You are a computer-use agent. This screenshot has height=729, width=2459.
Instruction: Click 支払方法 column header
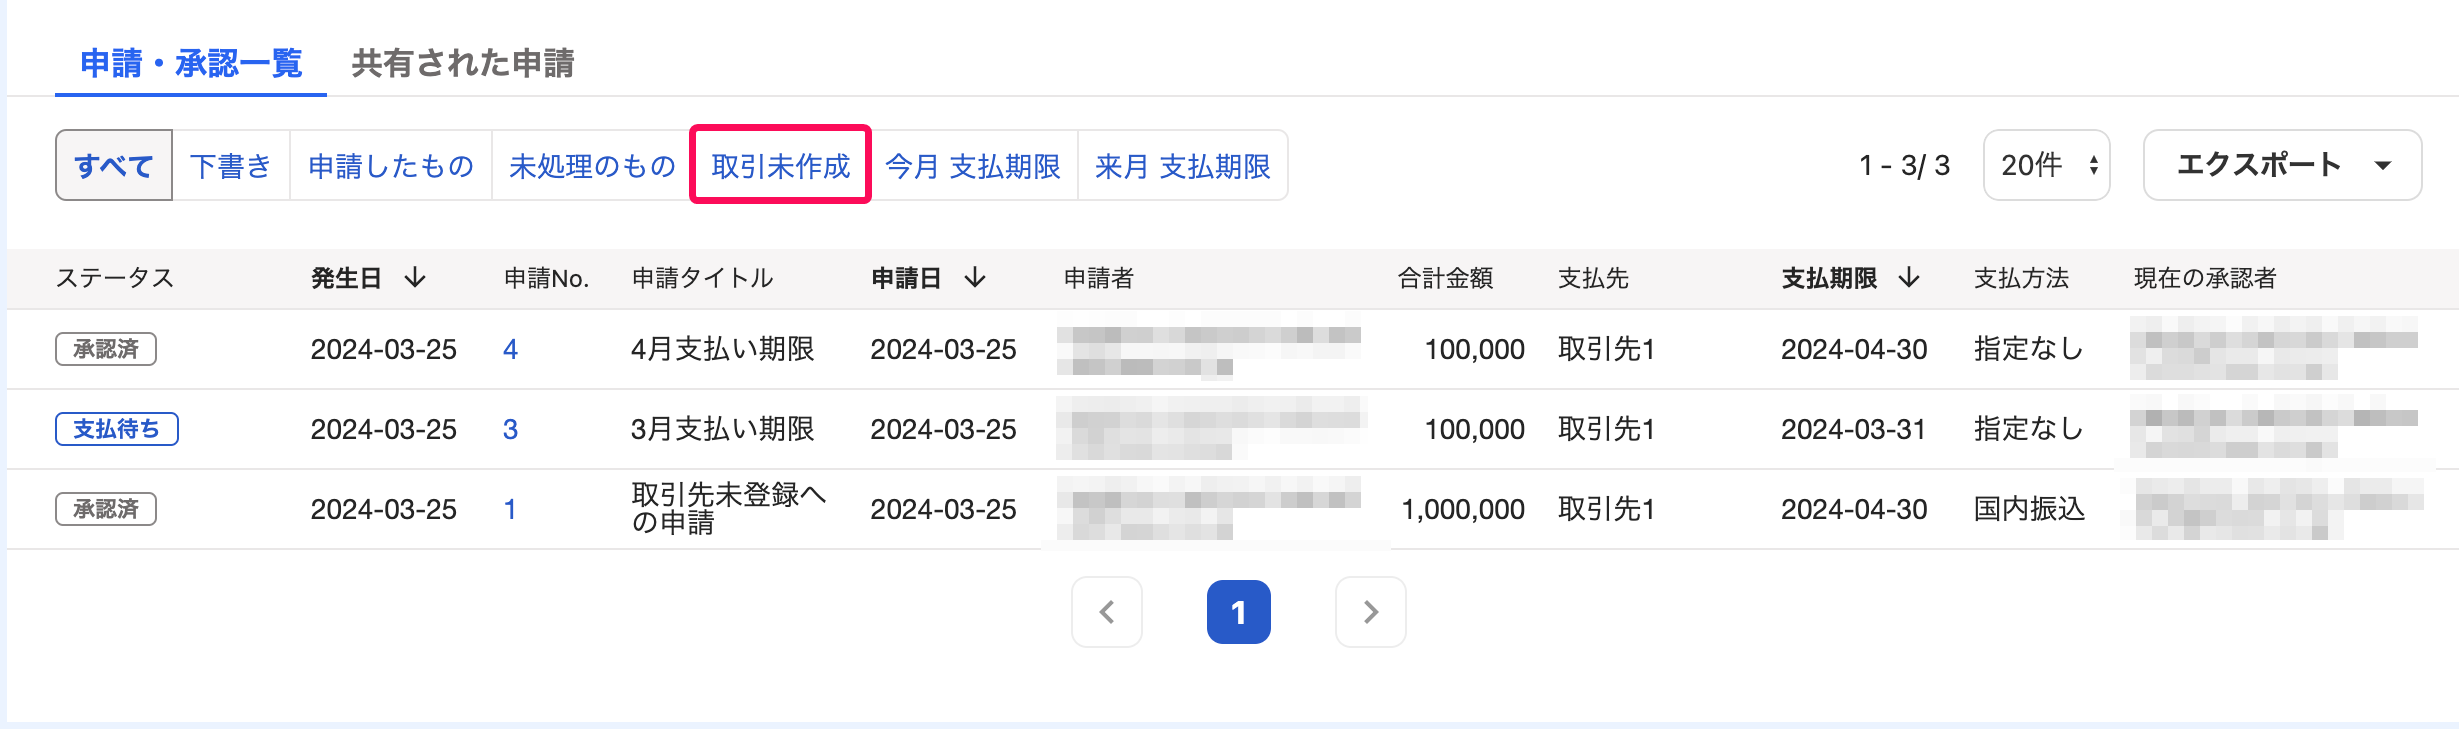(x=2022, y=278)
